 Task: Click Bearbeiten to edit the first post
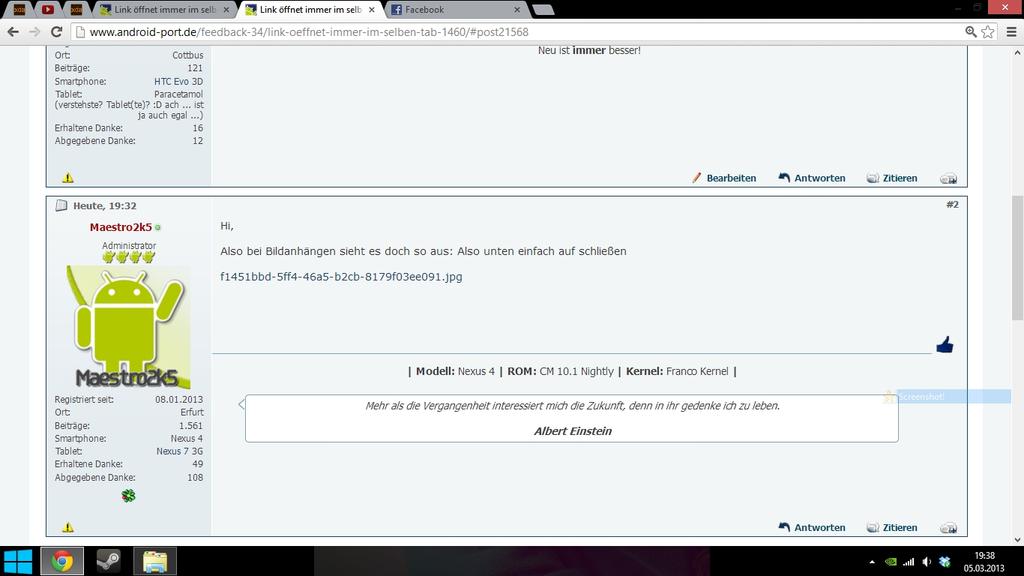(x=724, y=178)
